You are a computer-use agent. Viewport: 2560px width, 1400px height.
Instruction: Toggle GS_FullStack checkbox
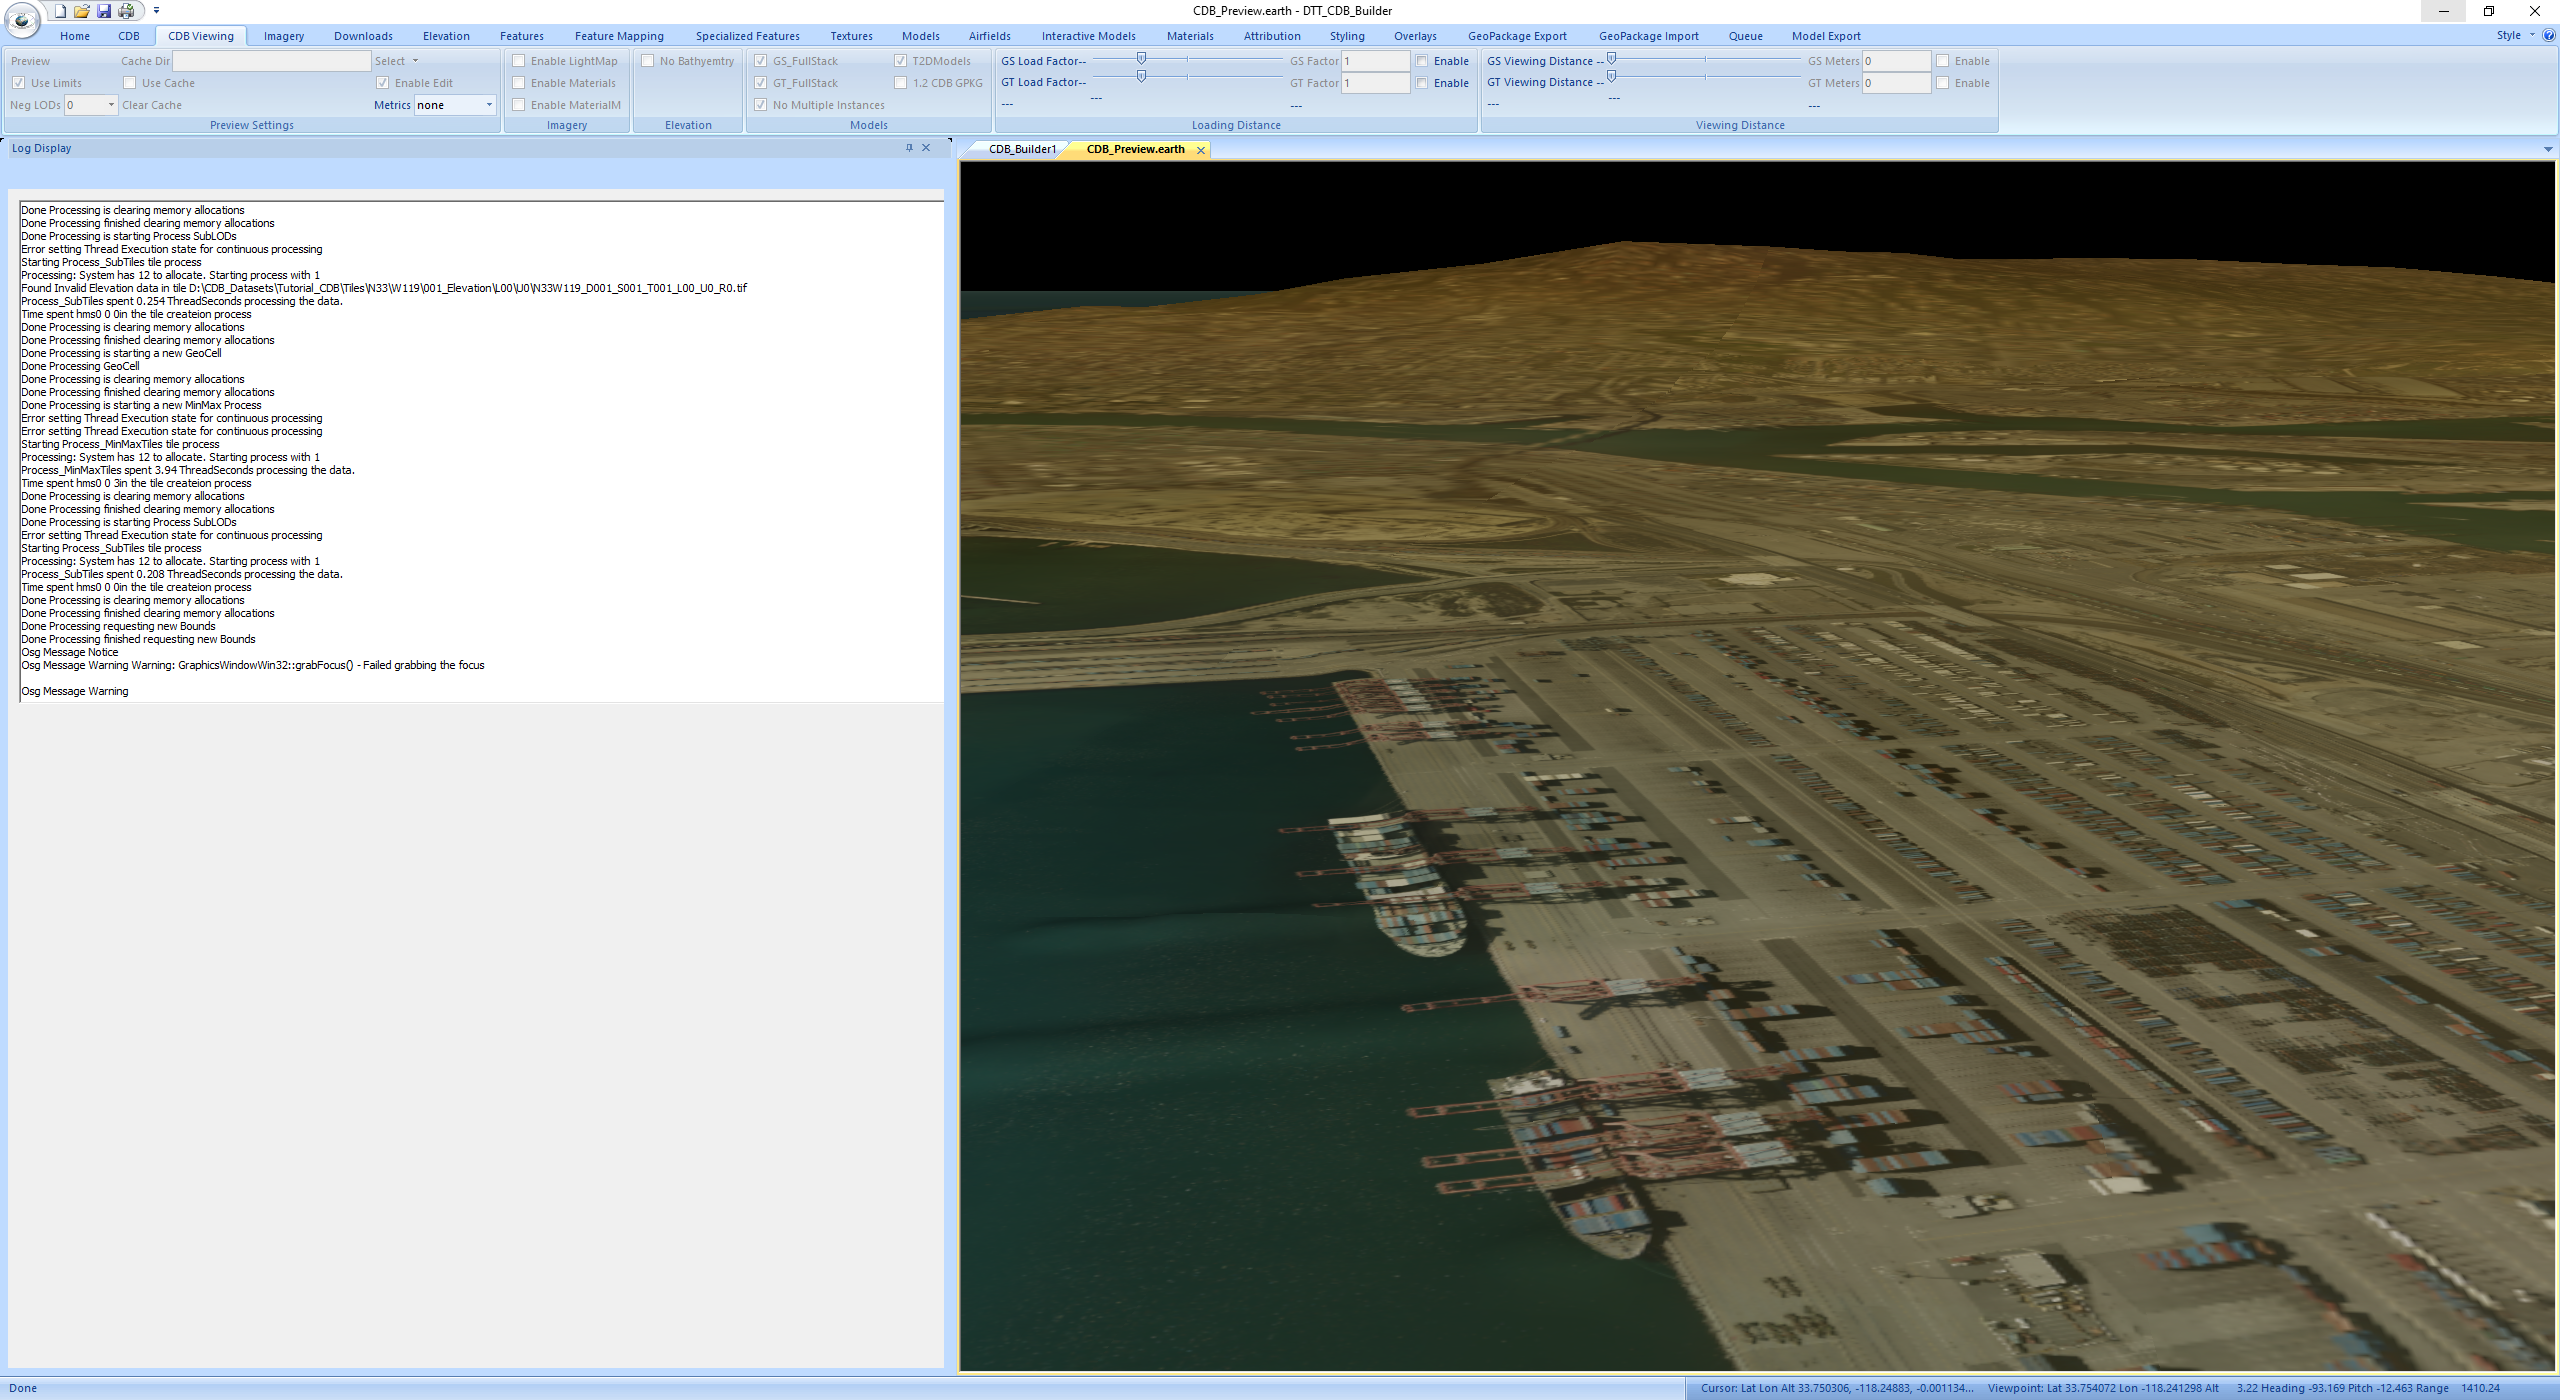pyautogui.click(x=760, y=61)
